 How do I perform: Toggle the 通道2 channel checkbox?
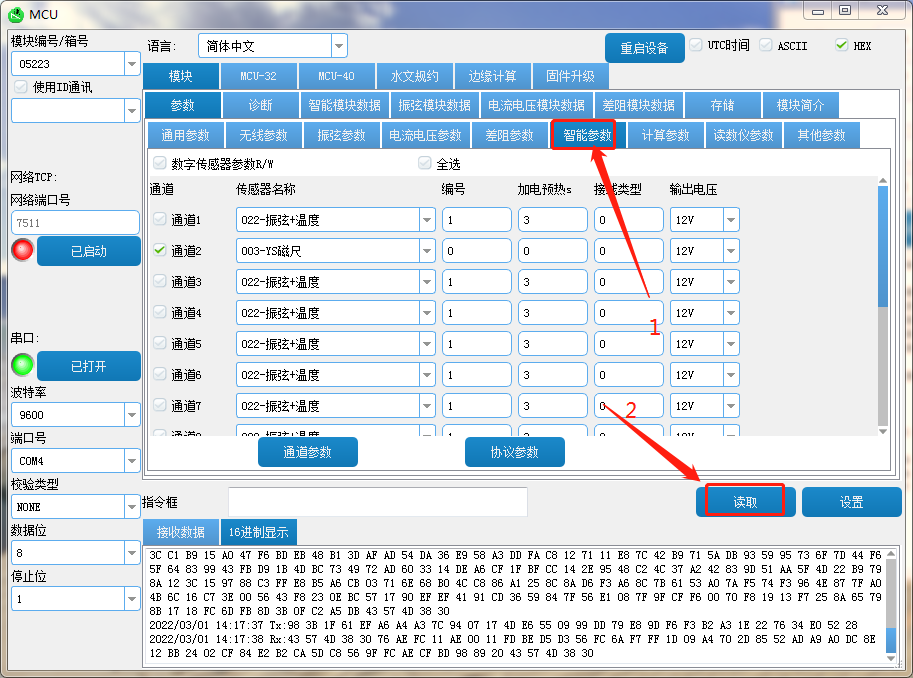coord(160,251)
